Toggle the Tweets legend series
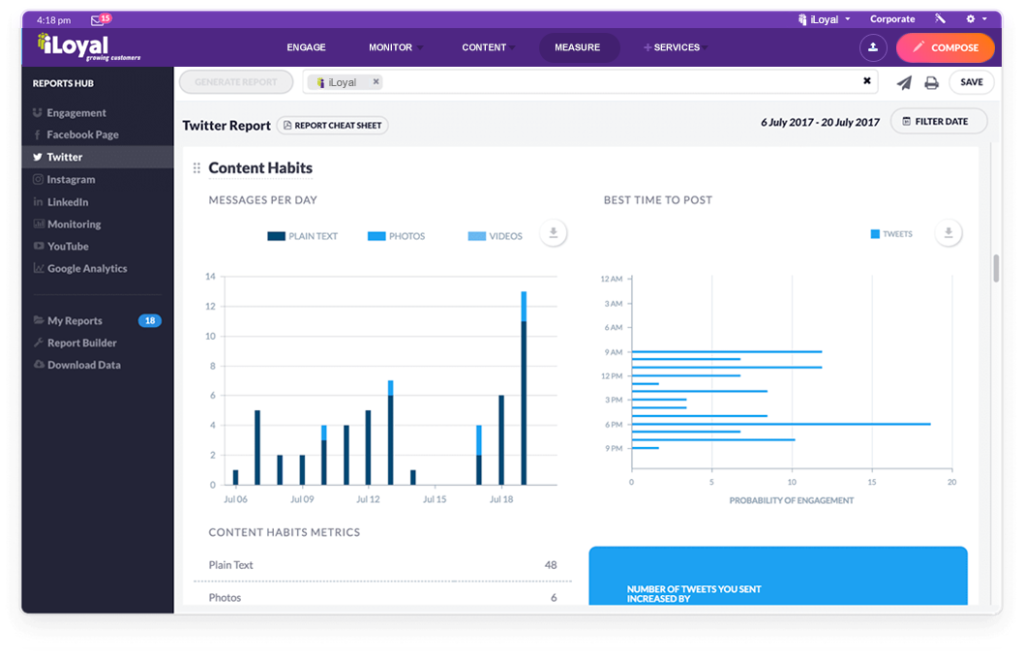 point(891,234)
